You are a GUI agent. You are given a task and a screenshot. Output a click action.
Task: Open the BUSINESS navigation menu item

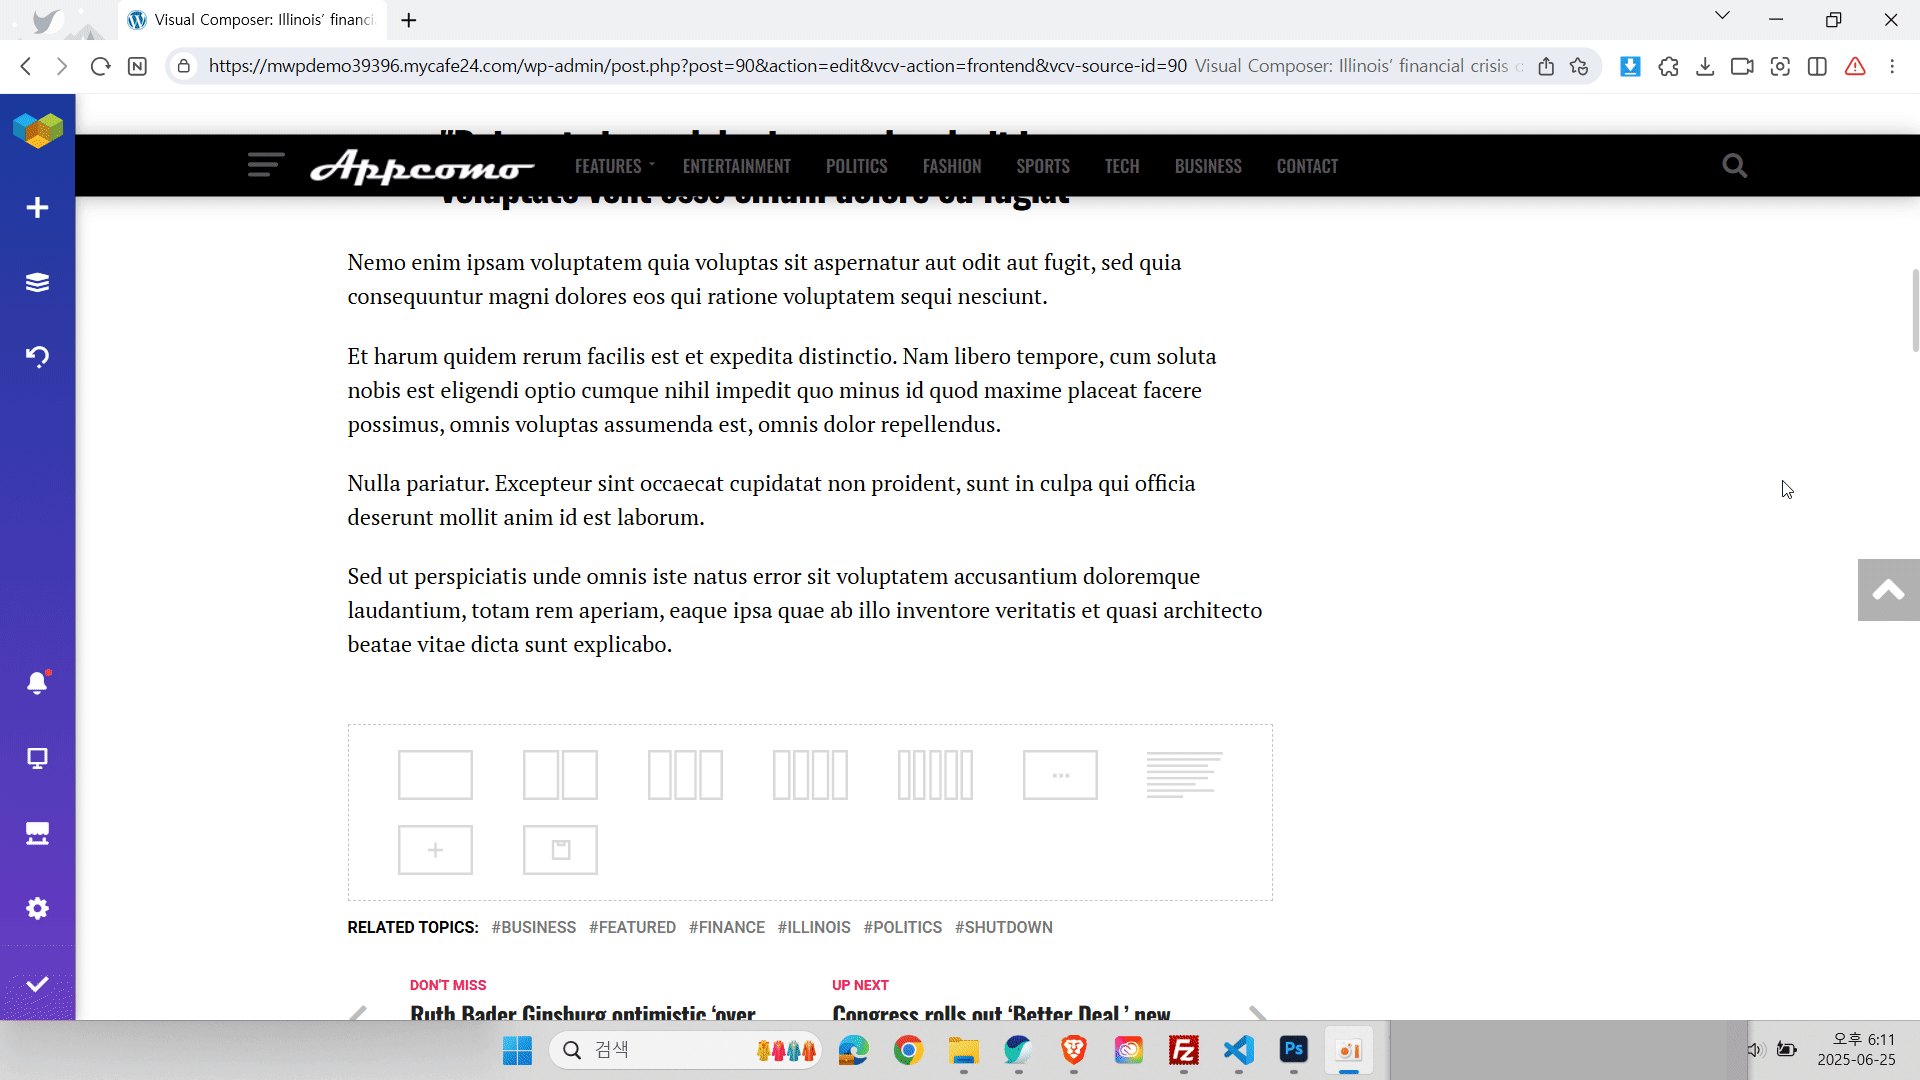point(1207,166)
